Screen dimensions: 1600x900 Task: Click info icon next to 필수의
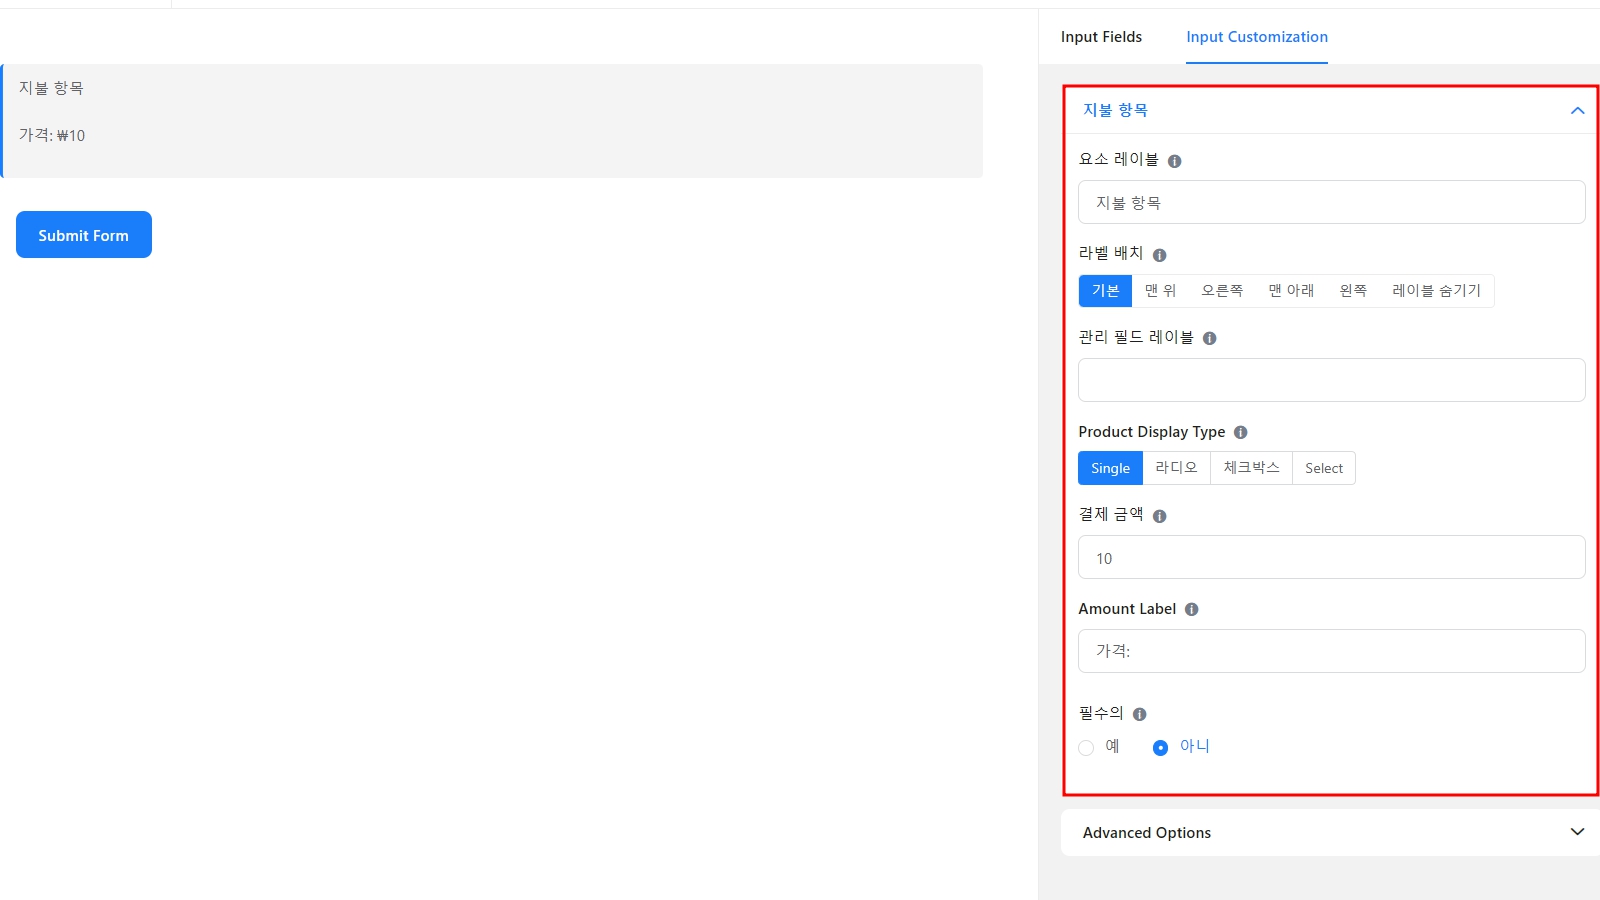pos(1139,714)
